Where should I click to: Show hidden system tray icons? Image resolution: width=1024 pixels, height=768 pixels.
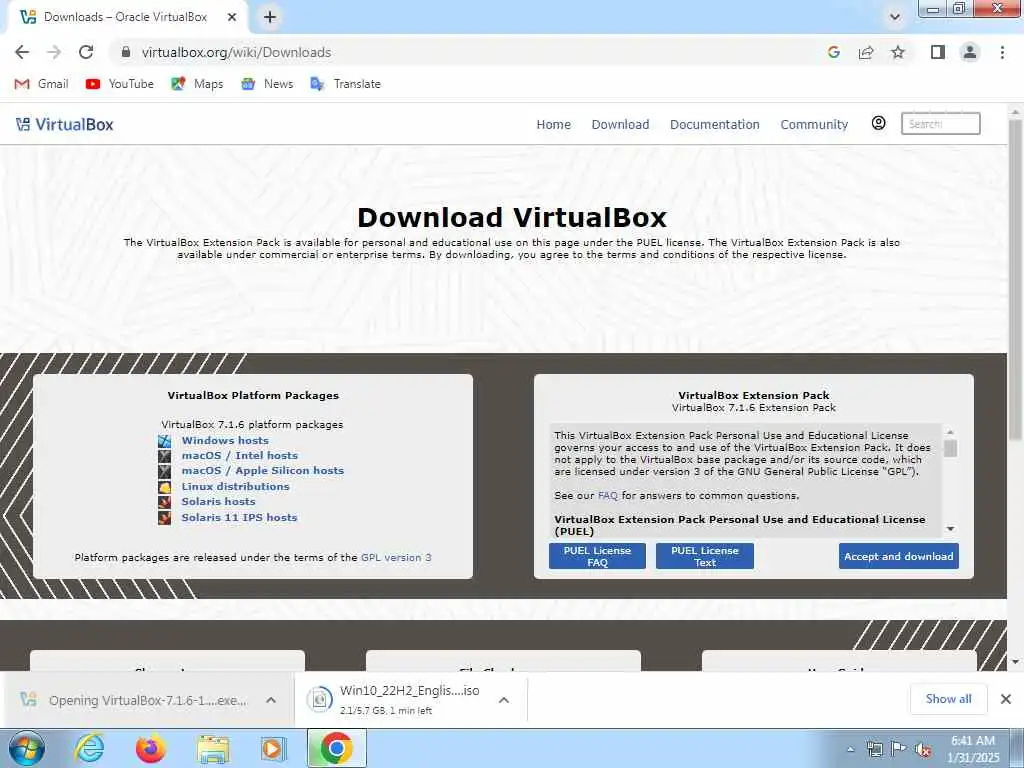coord(850,749)
